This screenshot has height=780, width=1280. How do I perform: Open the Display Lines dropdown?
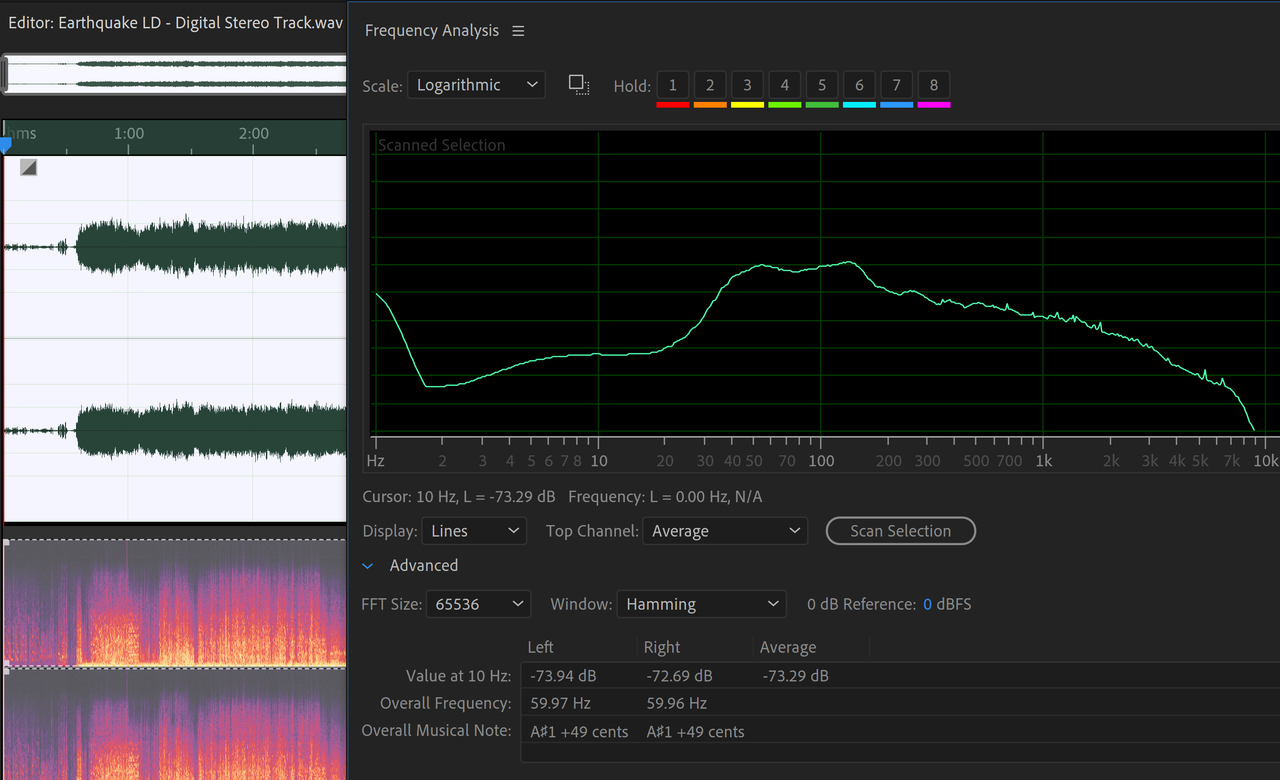click(474, 531)
